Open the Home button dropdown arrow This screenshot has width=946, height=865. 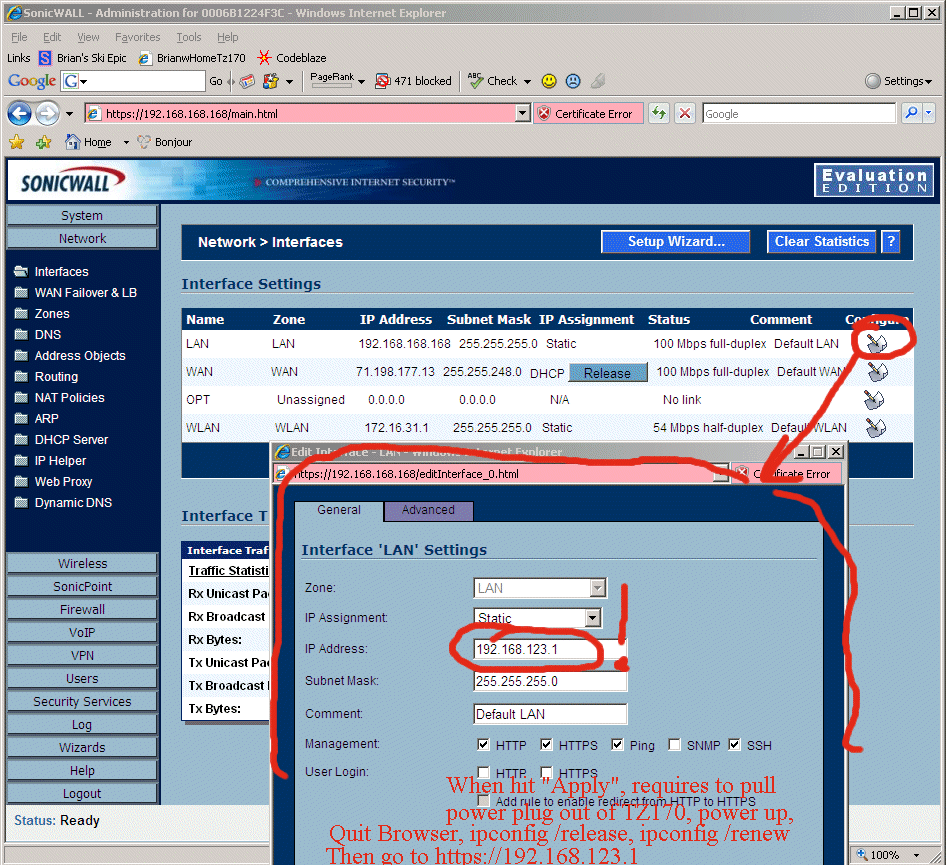coord(126,142)
